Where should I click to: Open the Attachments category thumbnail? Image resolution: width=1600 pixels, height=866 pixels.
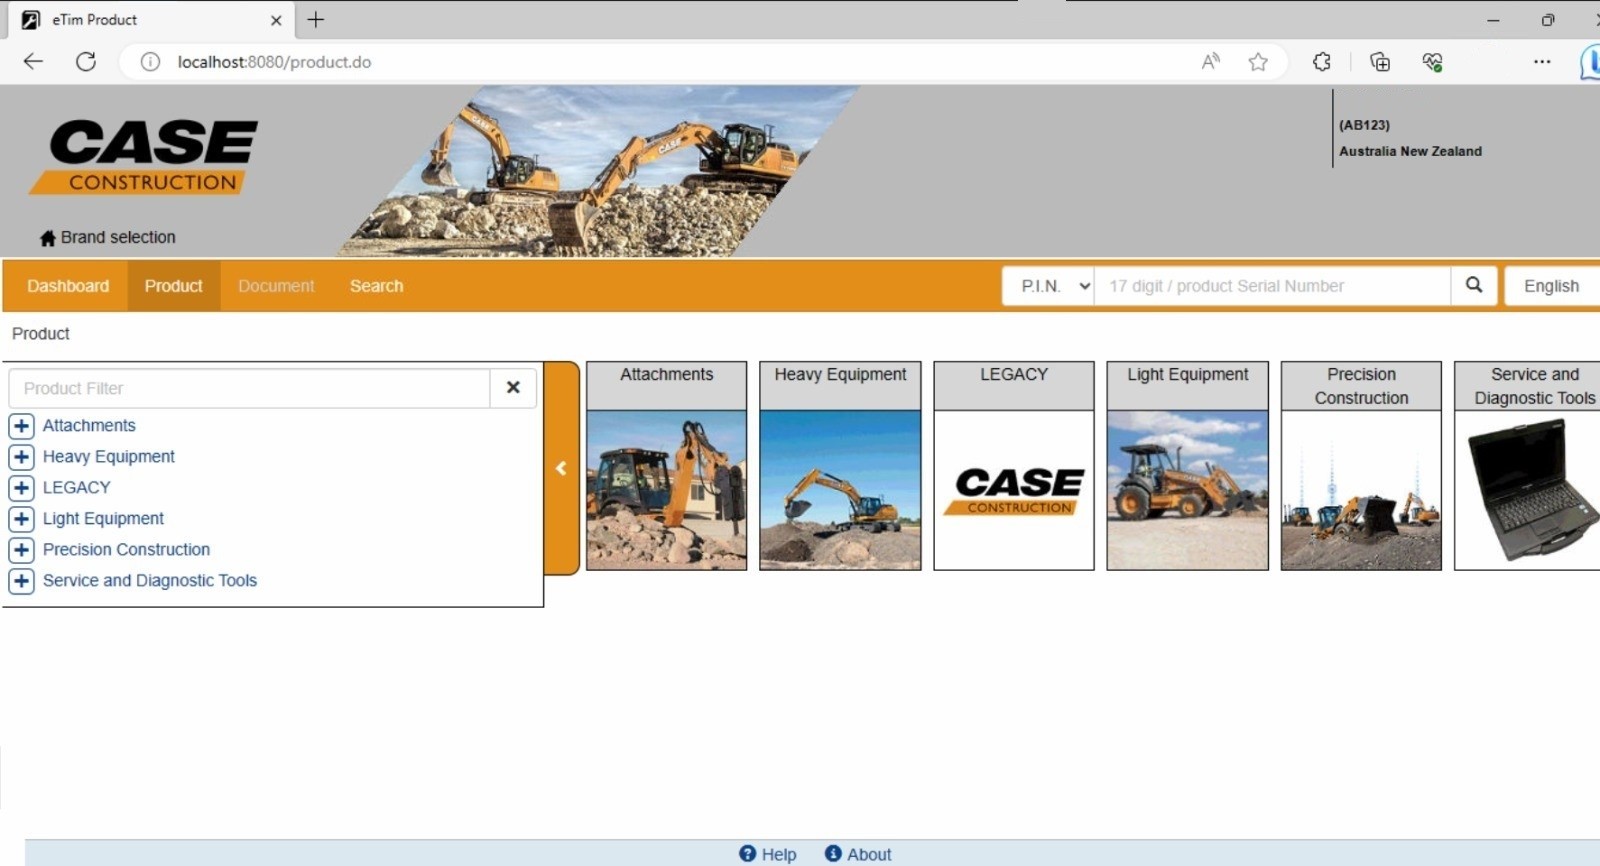[x=666, y=490]
